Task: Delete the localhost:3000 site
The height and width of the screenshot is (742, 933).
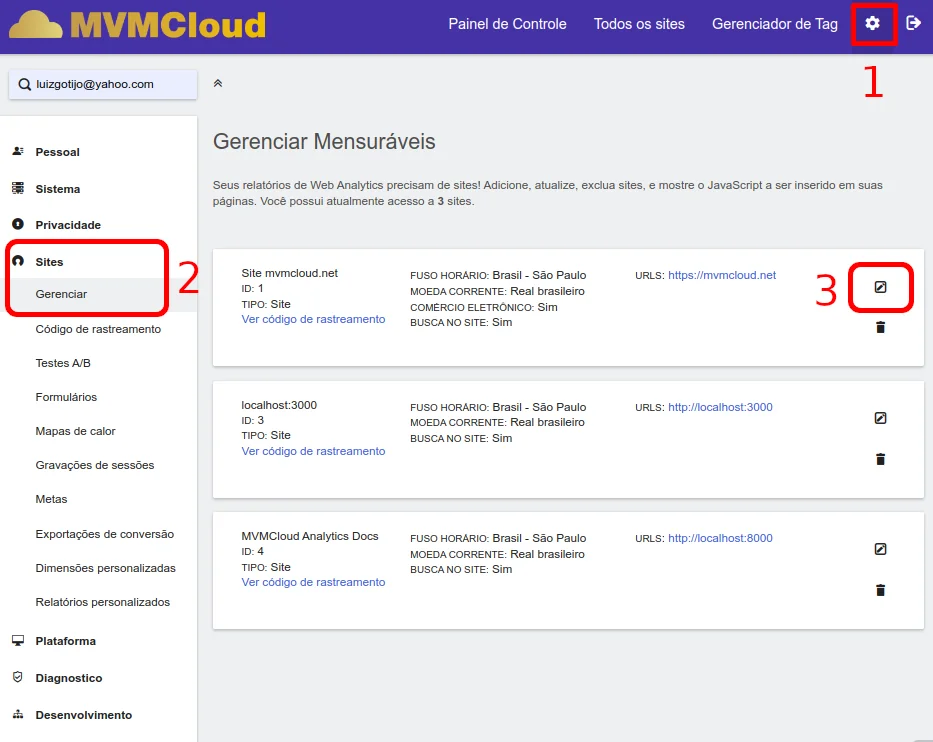Action: point(880,459)
